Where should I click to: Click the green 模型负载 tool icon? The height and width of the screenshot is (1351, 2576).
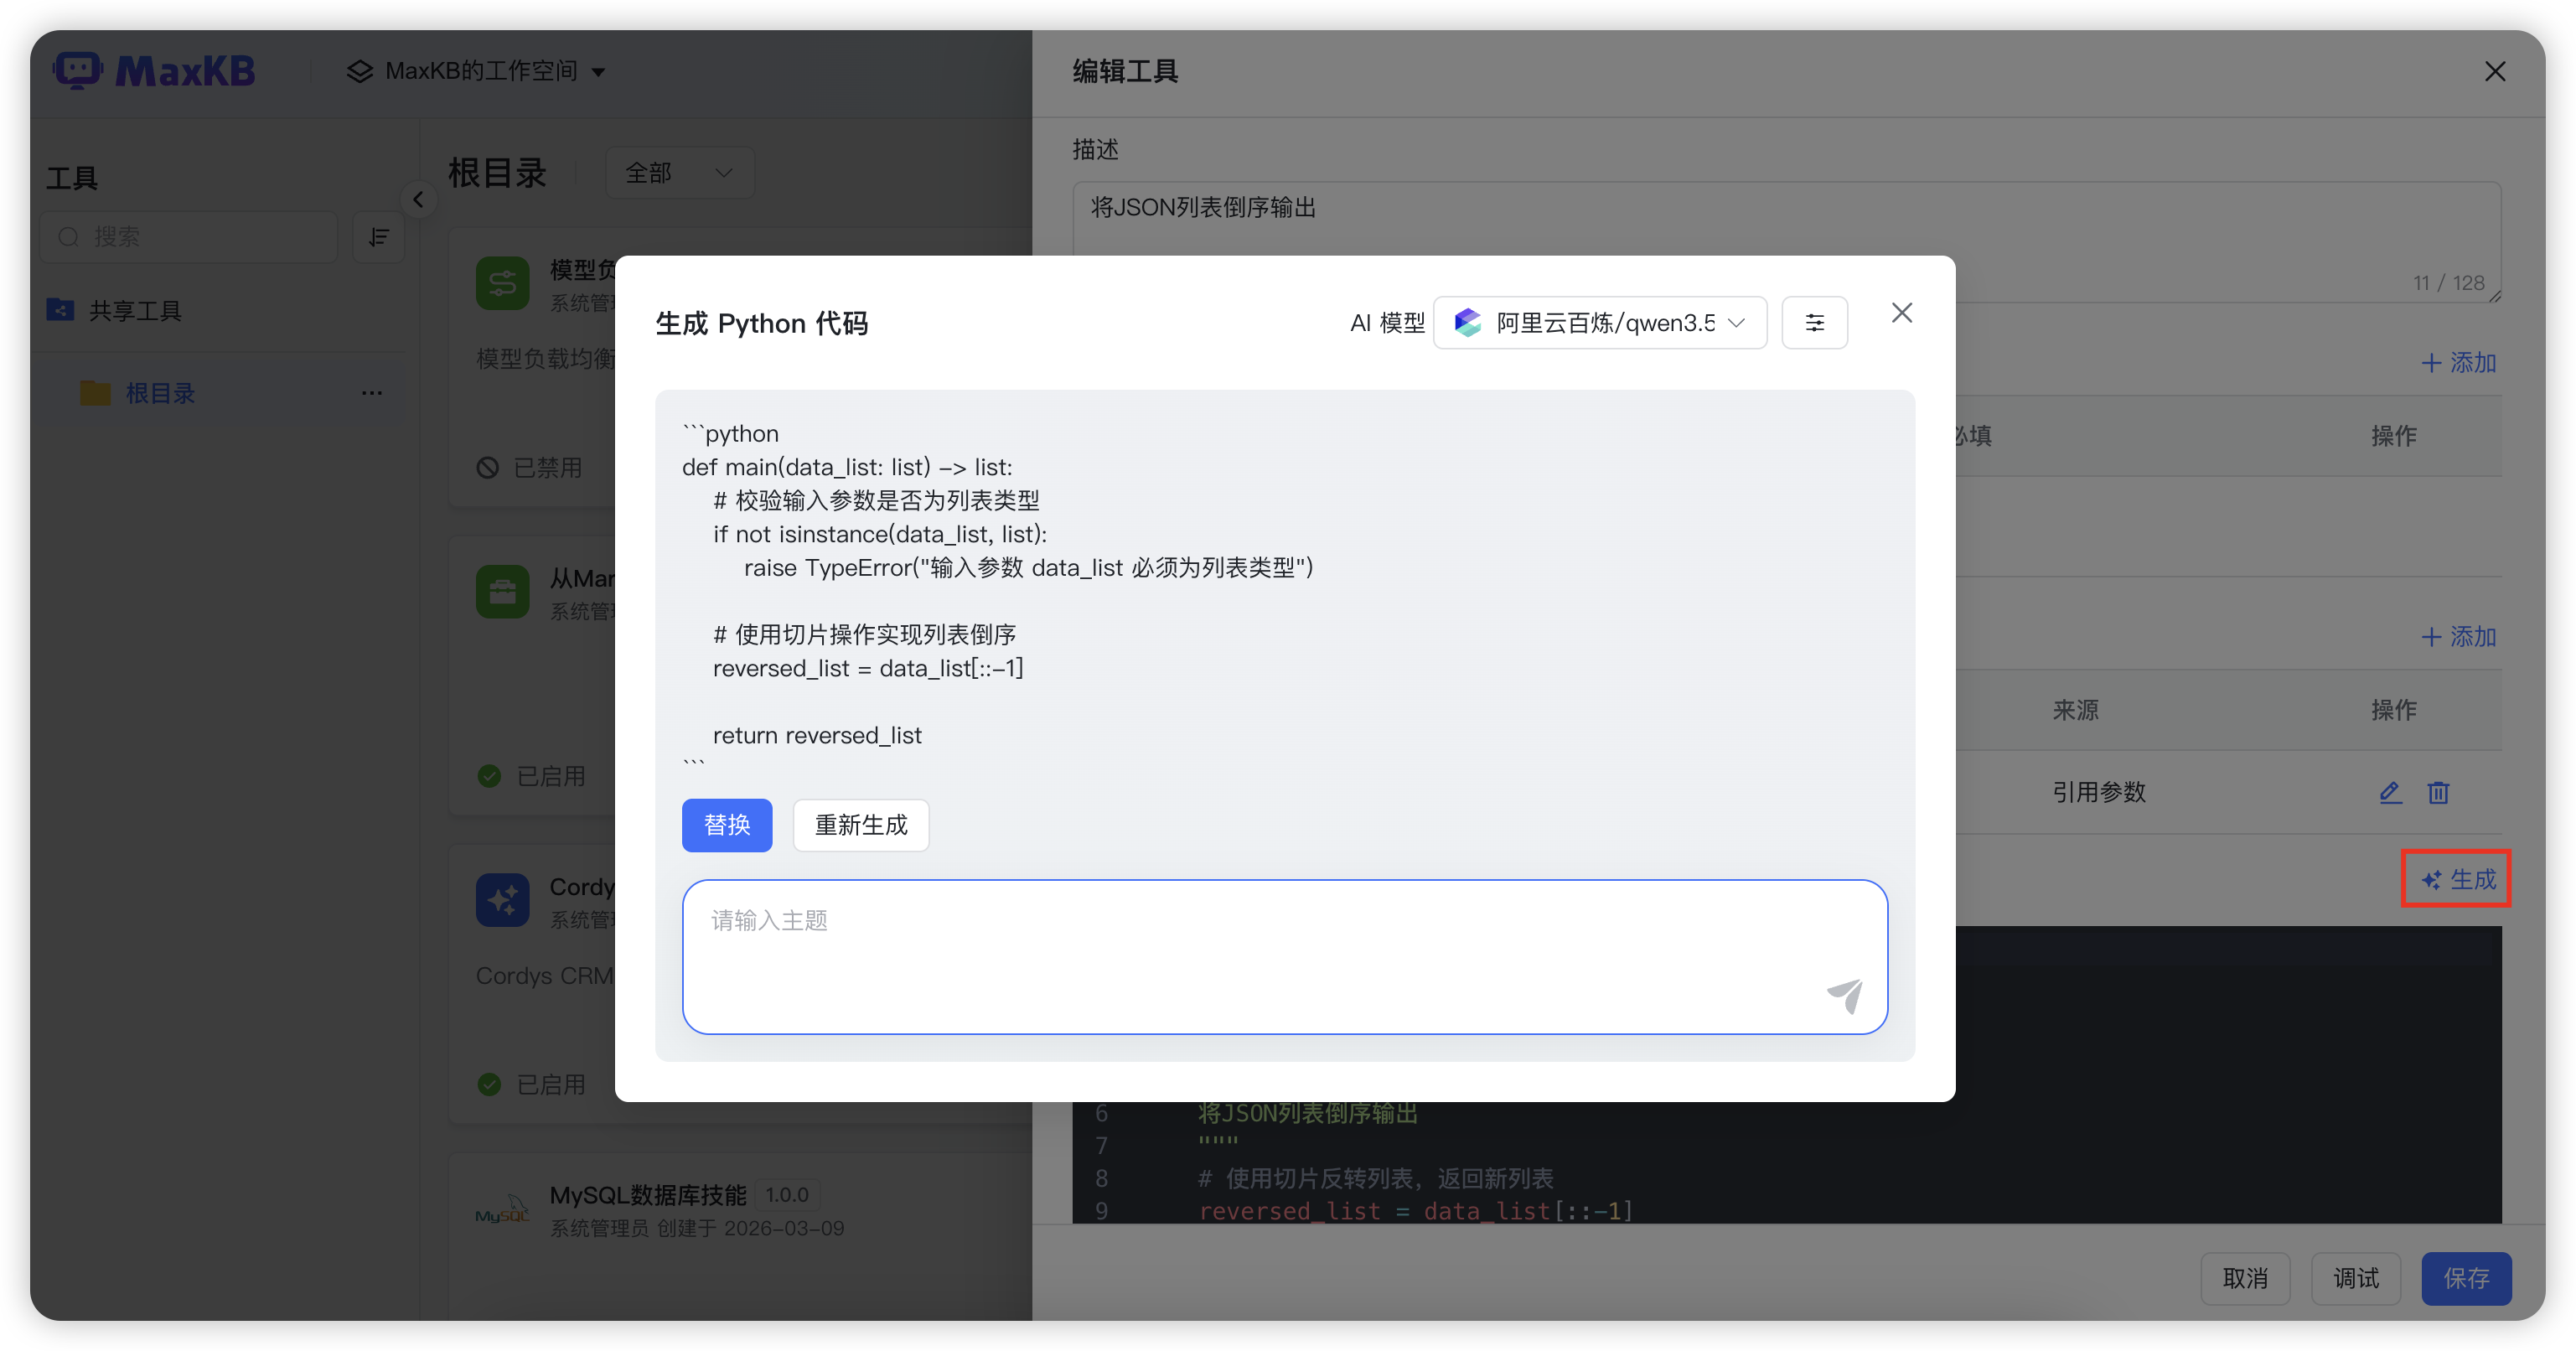coord(503,283)
